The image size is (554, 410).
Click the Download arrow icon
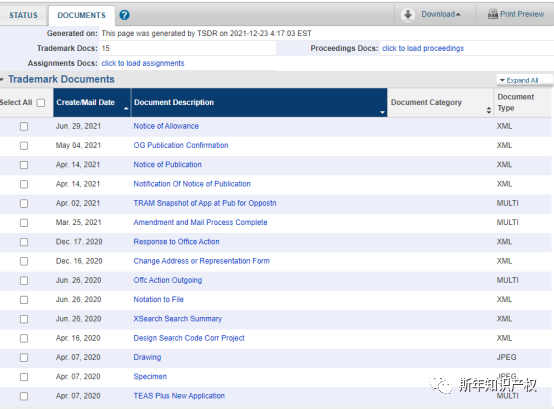coord(408,14)
